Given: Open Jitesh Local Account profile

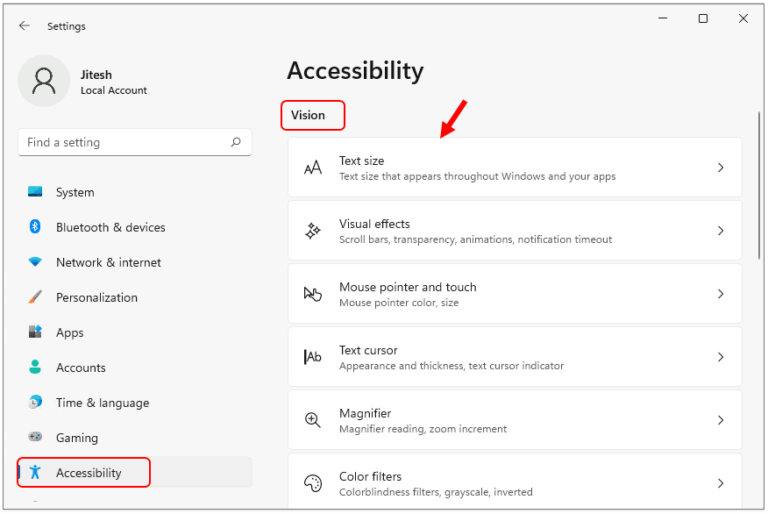Looking at the screenshot, I should point(113,82).
